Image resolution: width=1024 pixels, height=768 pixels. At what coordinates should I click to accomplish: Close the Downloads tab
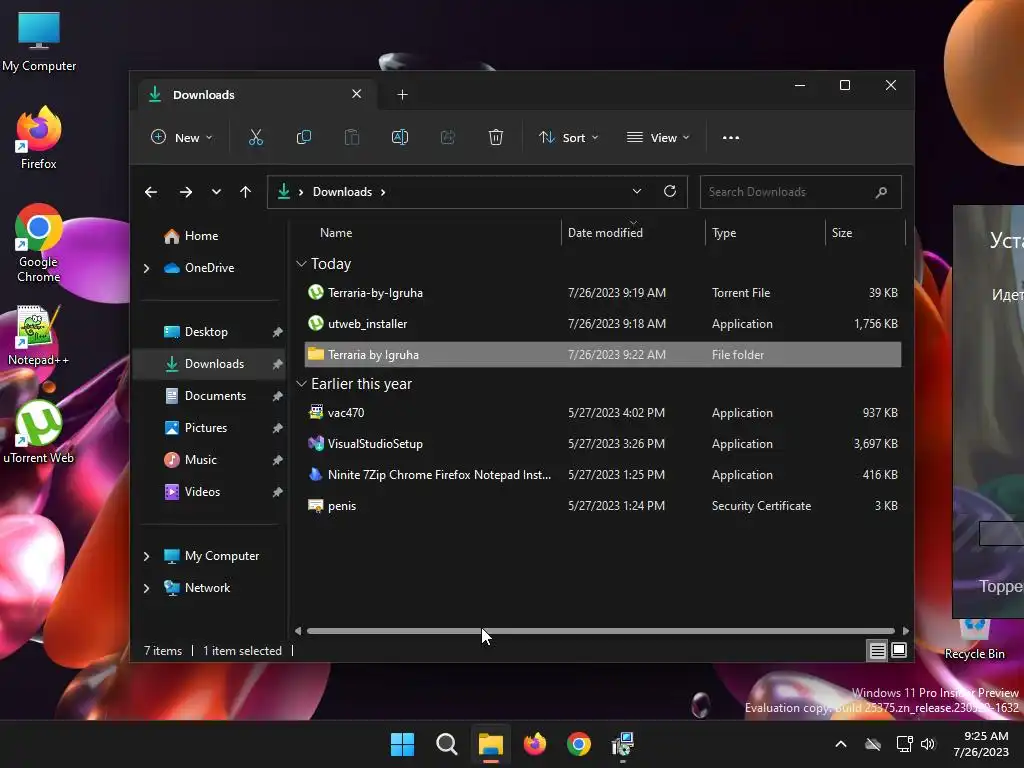coord(357,94)
